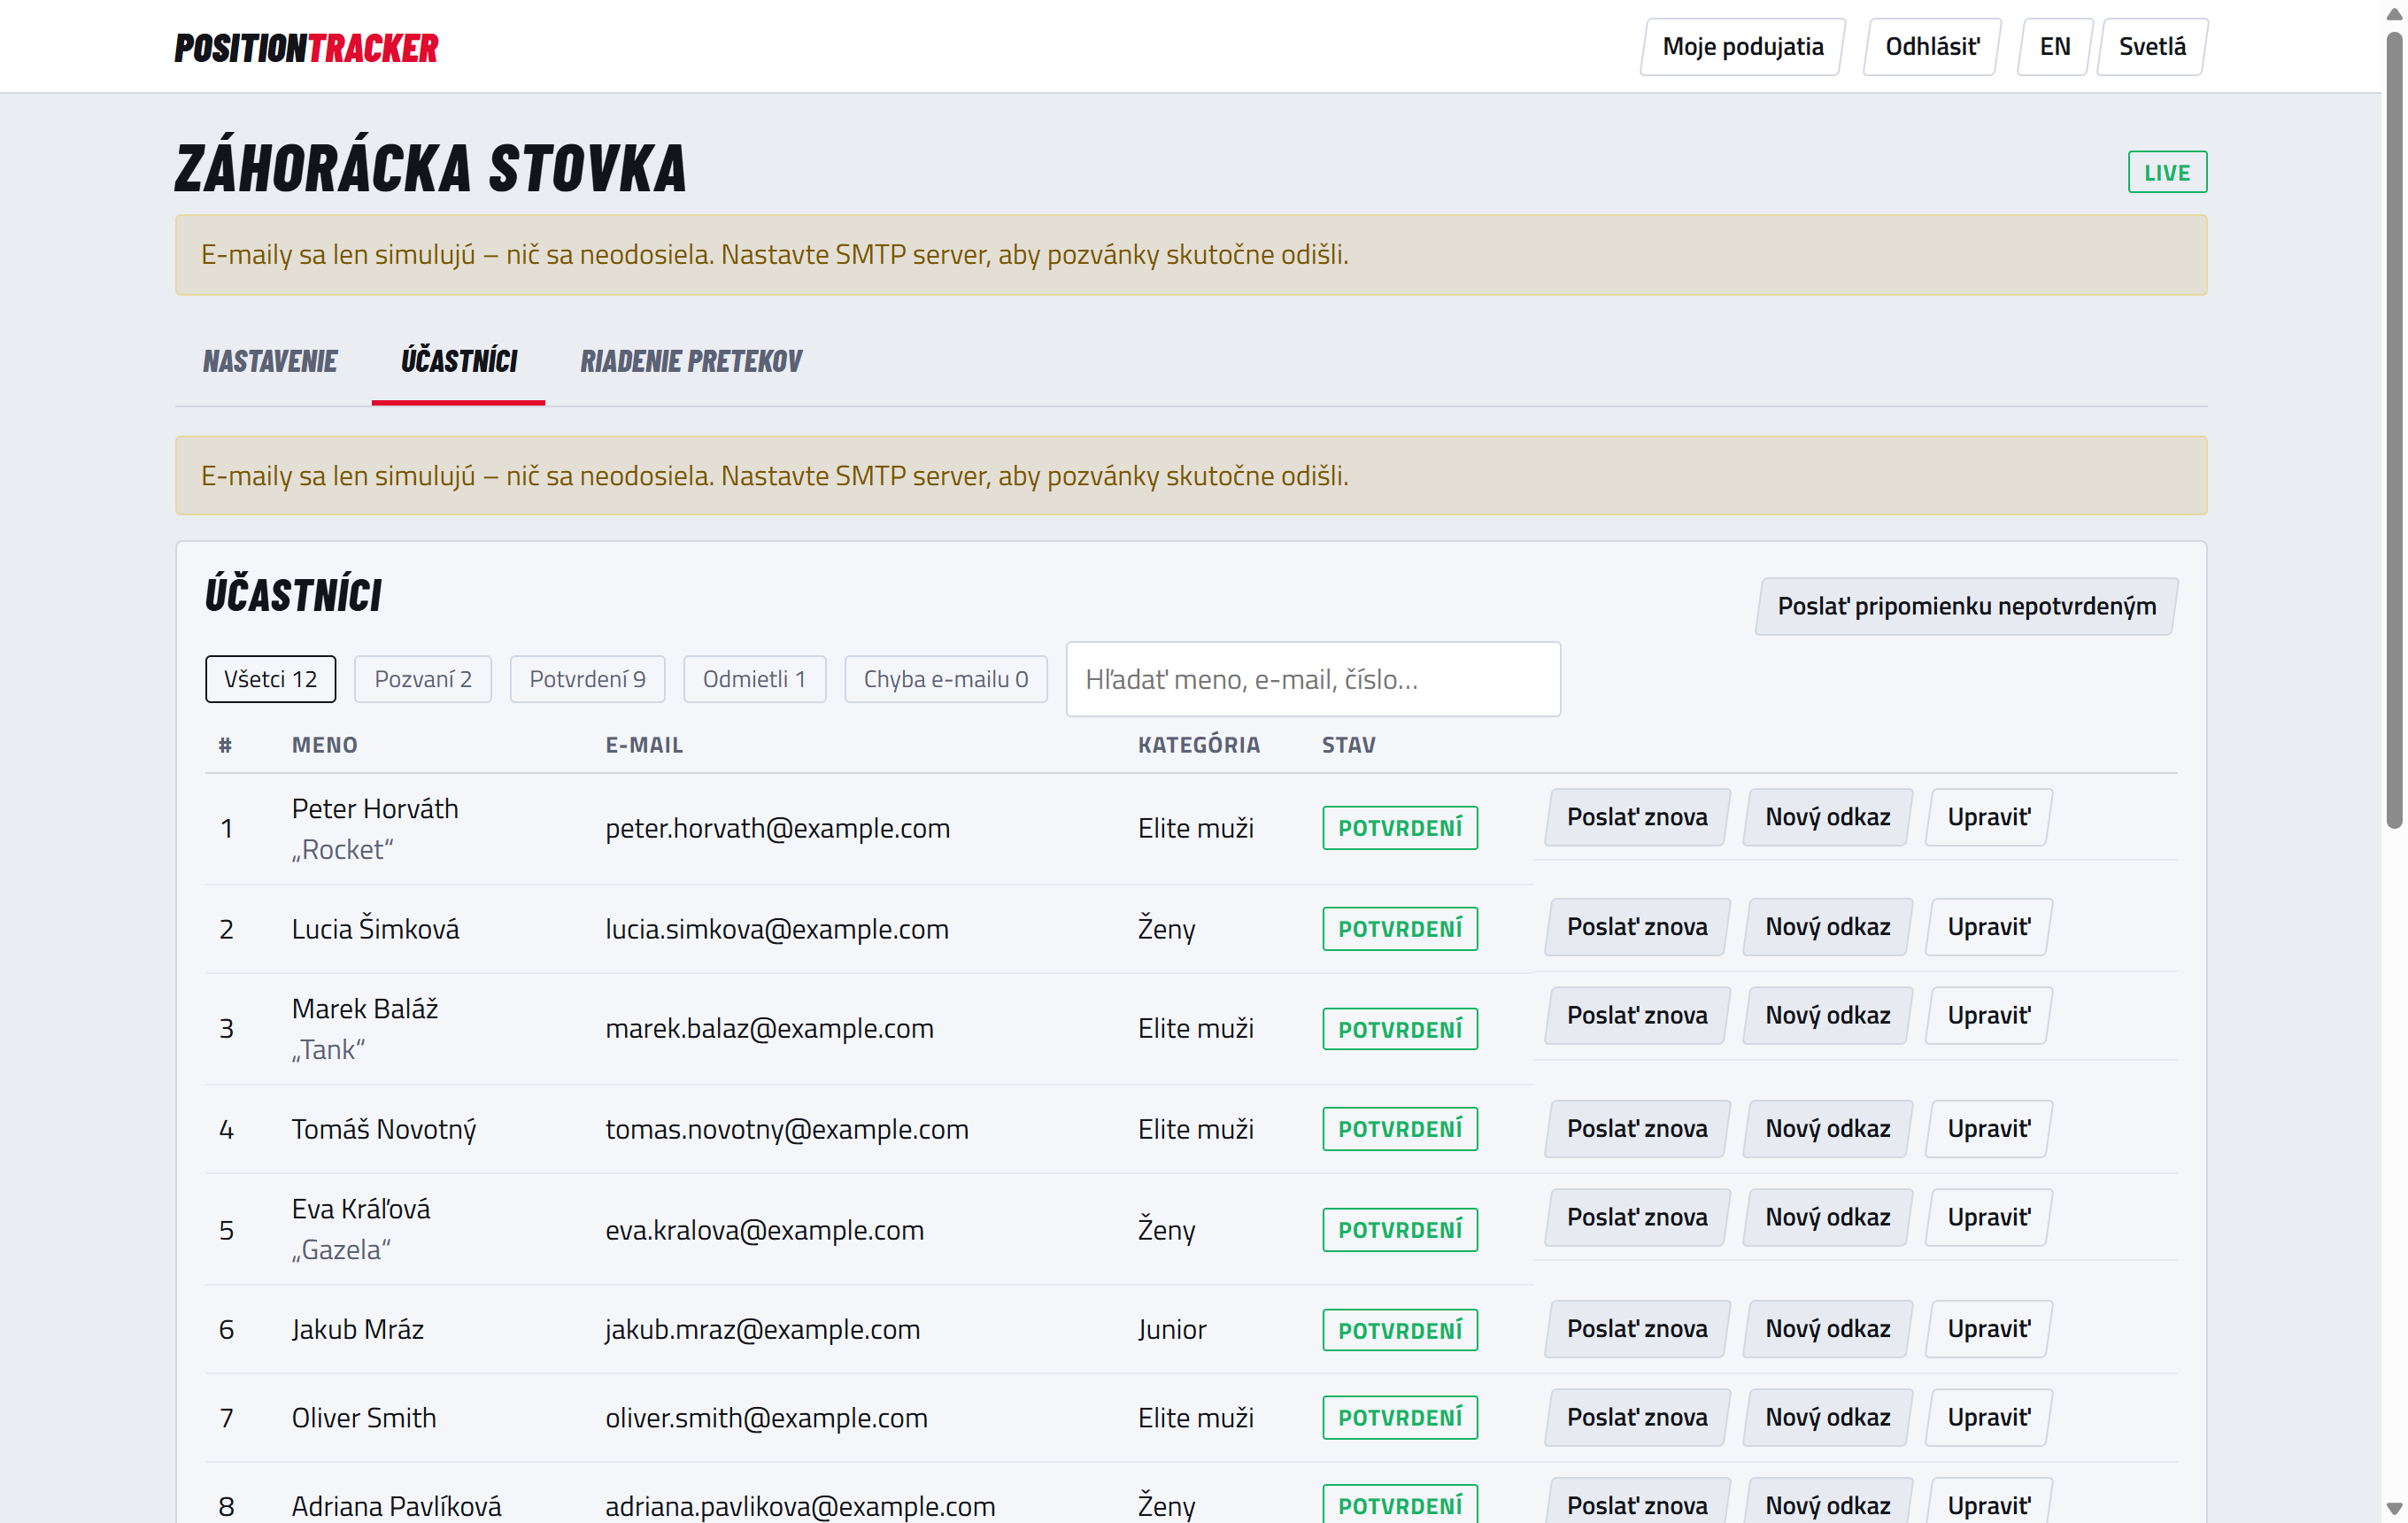Switch to Riadenie pretekov tab
Viewport: 2408px width, 1523px height.
pos(691,361)
